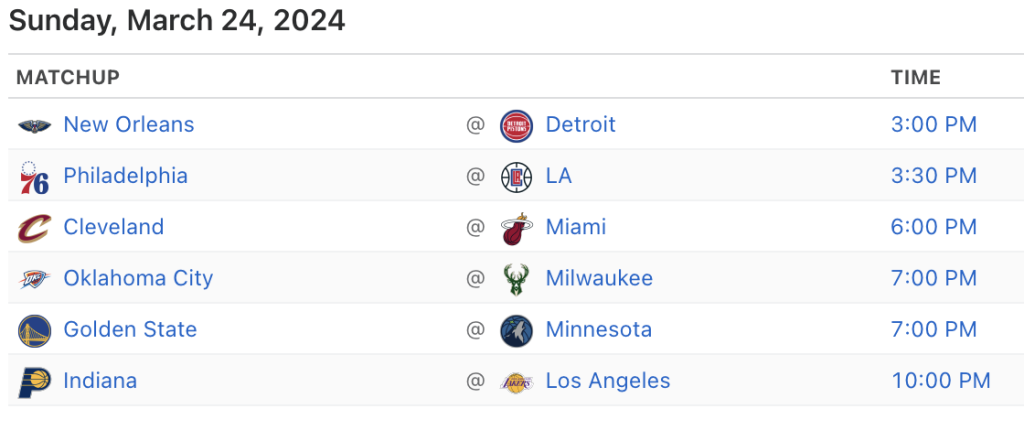The height and width of the screenshot is (430, 1024).
Task: Open the Miami team link
Action: click(x=575, y=227)
